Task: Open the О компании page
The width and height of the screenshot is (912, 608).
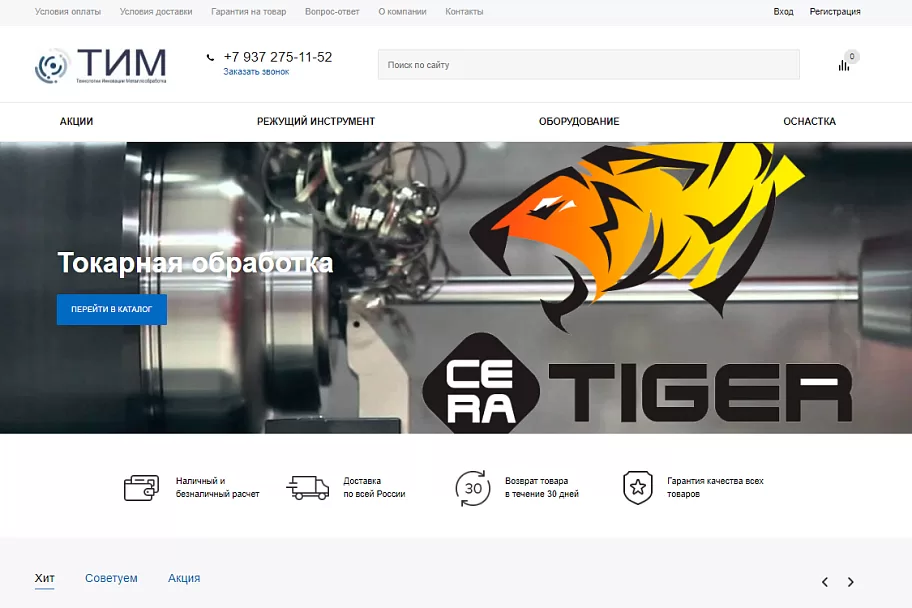Action: click(x=402, y=12)
